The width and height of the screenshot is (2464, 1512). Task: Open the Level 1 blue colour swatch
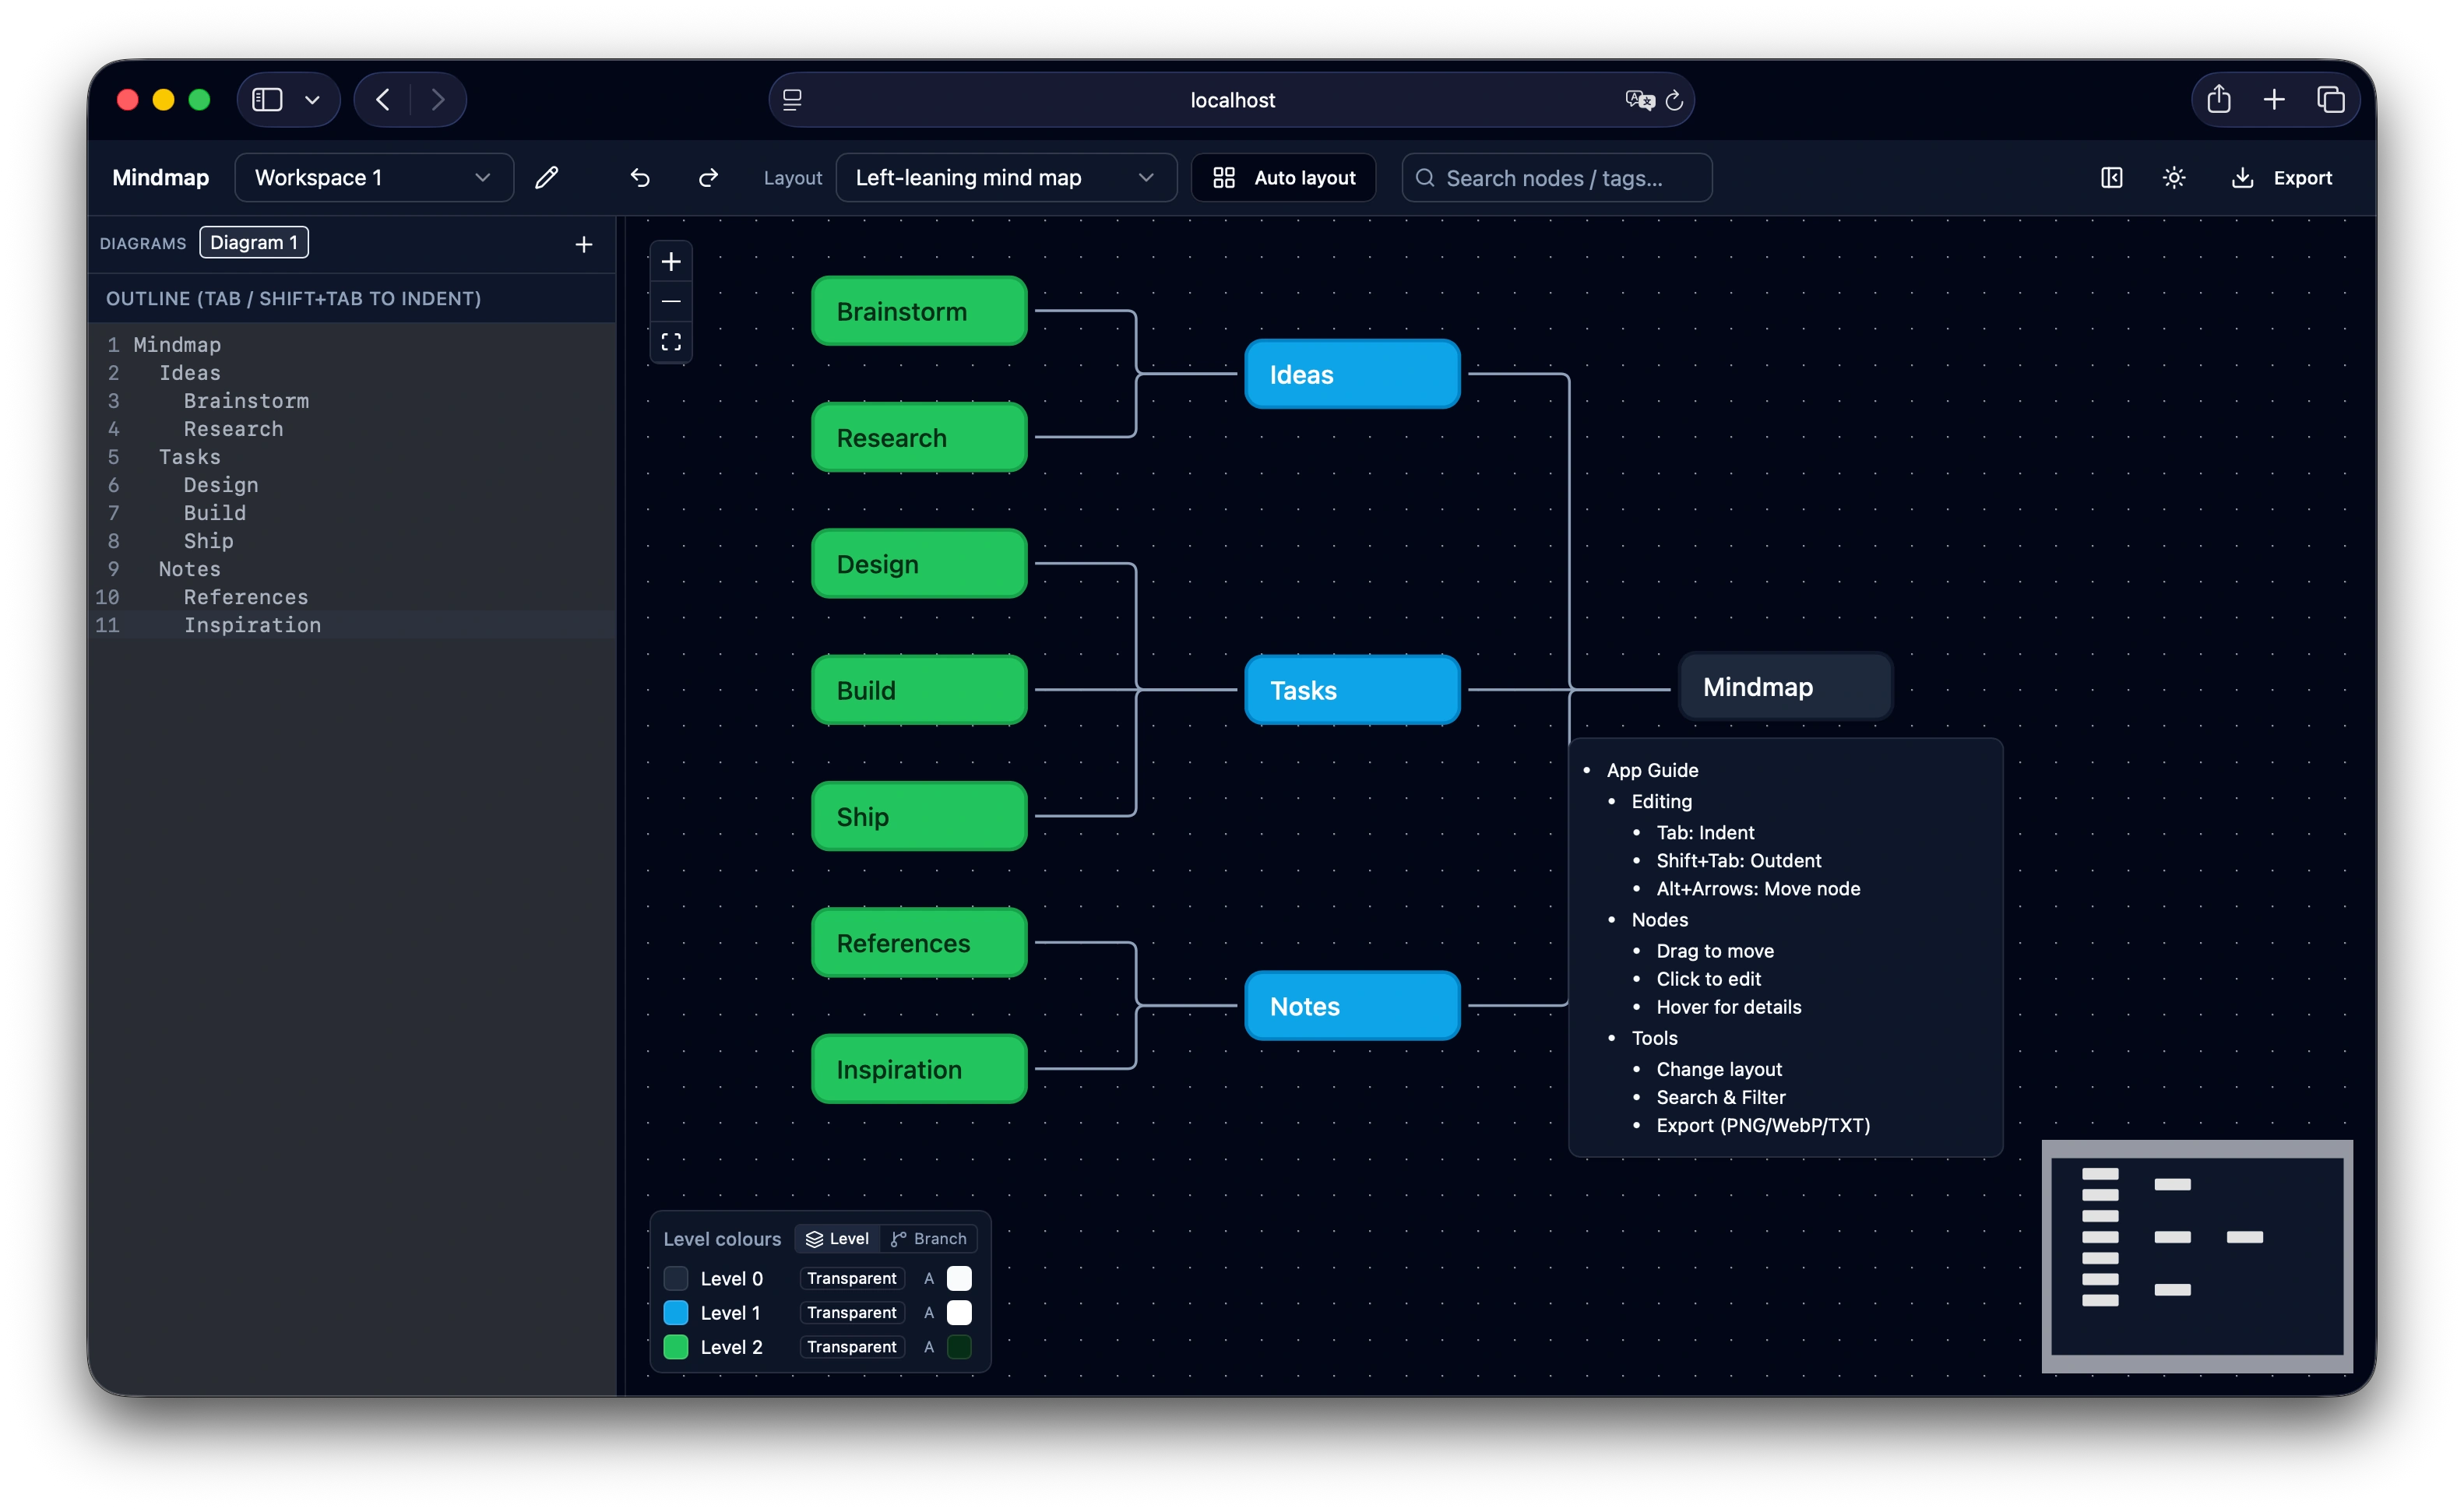pyautogui.click(x=676, y=1313)
